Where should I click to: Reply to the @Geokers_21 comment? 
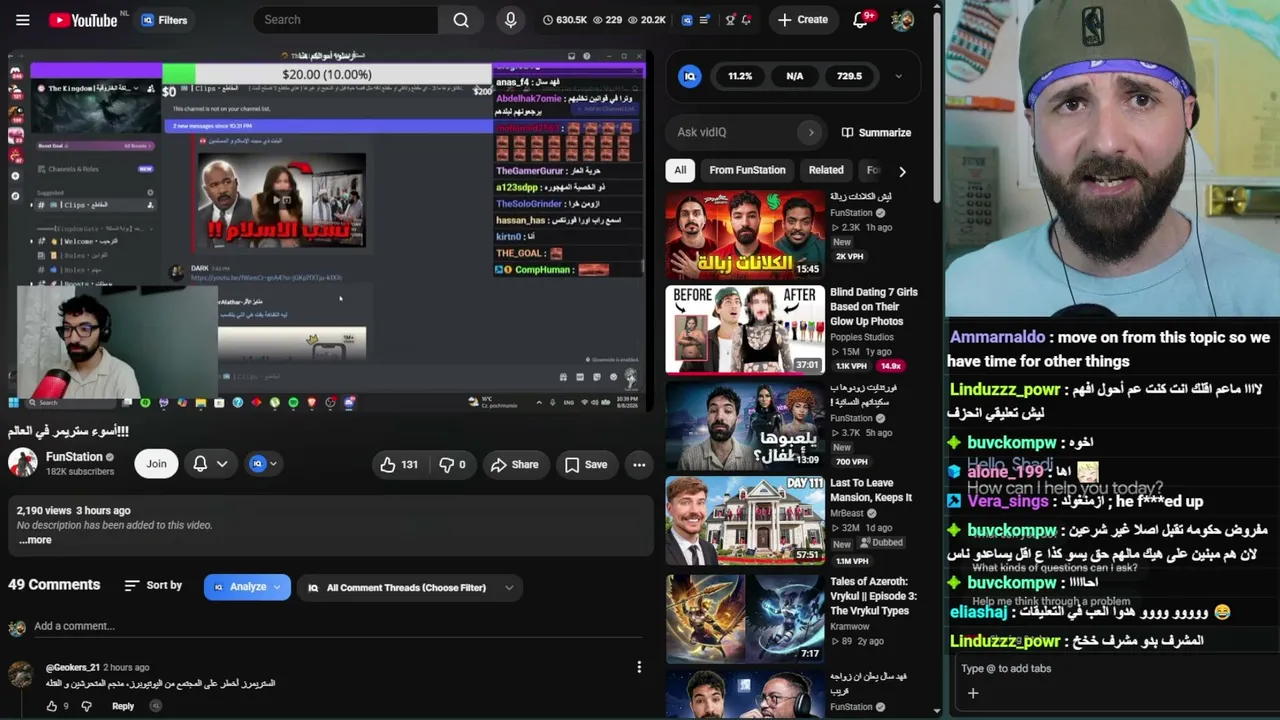(123, 706)
